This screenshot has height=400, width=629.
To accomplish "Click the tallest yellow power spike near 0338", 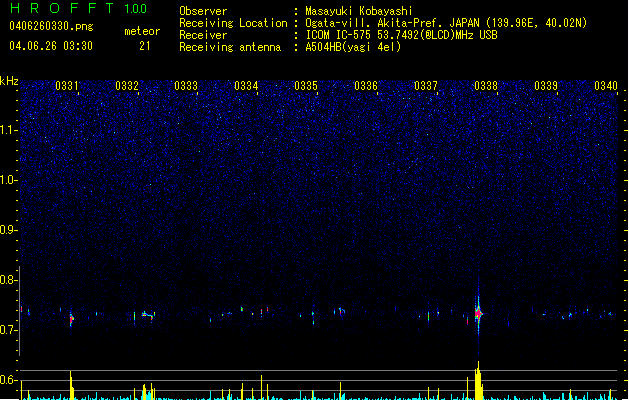I will (478, 380).
